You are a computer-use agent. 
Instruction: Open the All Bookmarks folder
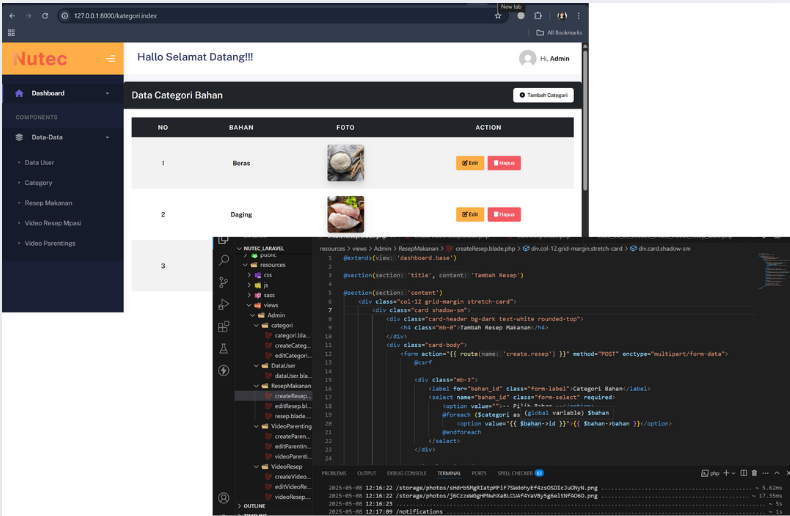[x=559, y=33]
